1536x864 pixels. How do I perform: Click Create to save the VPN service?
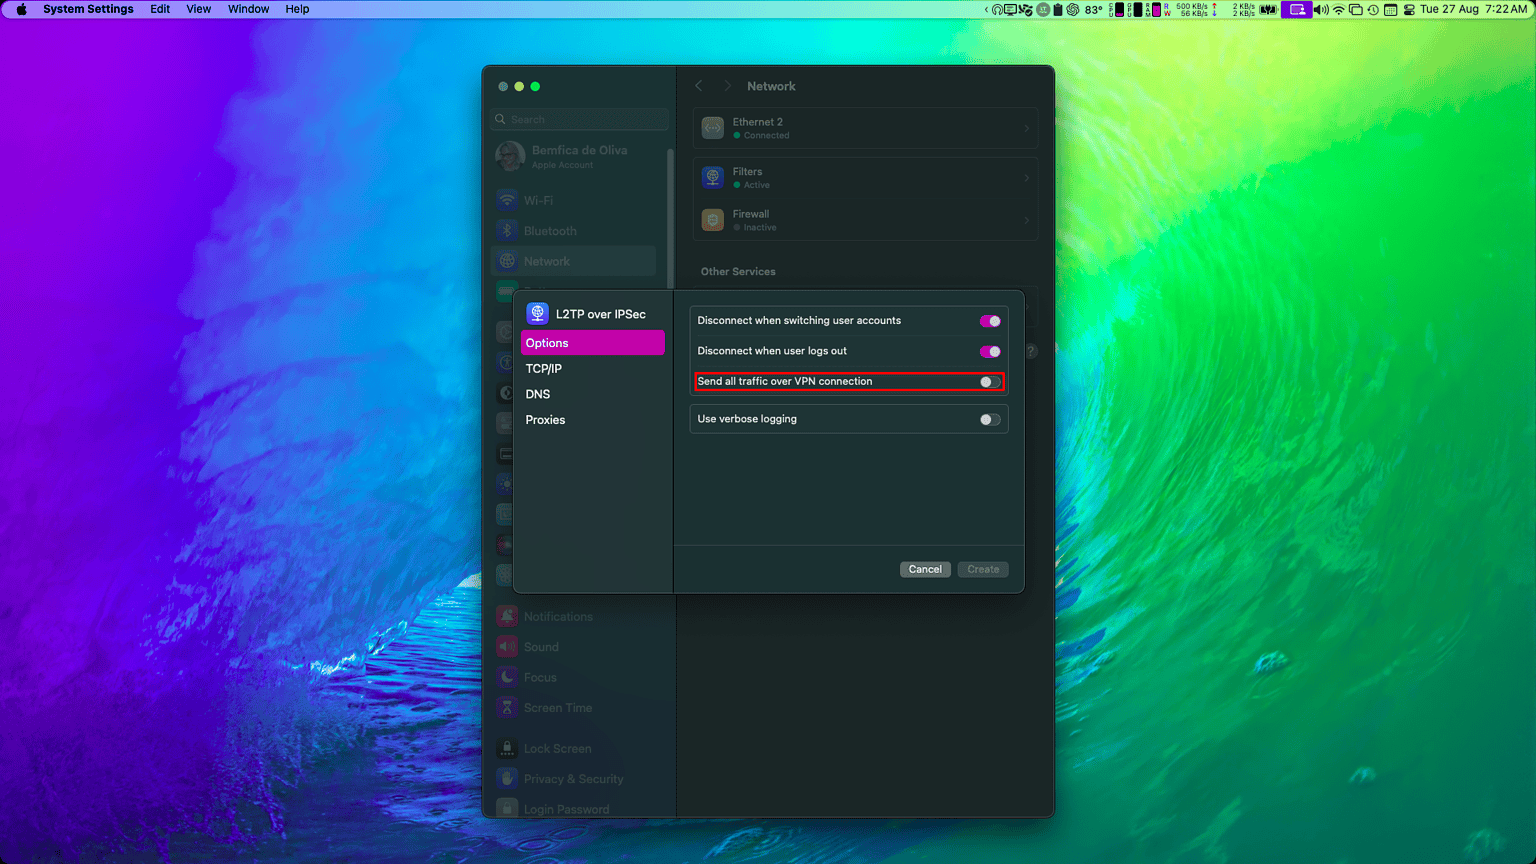point(982,569)
